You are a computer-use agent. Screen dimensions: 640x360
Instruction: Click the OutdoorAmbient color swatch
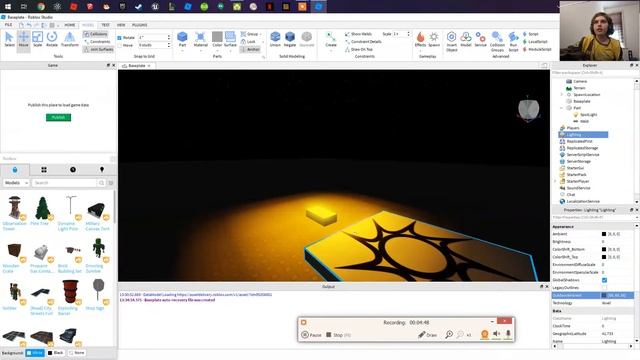pos(604,295)
